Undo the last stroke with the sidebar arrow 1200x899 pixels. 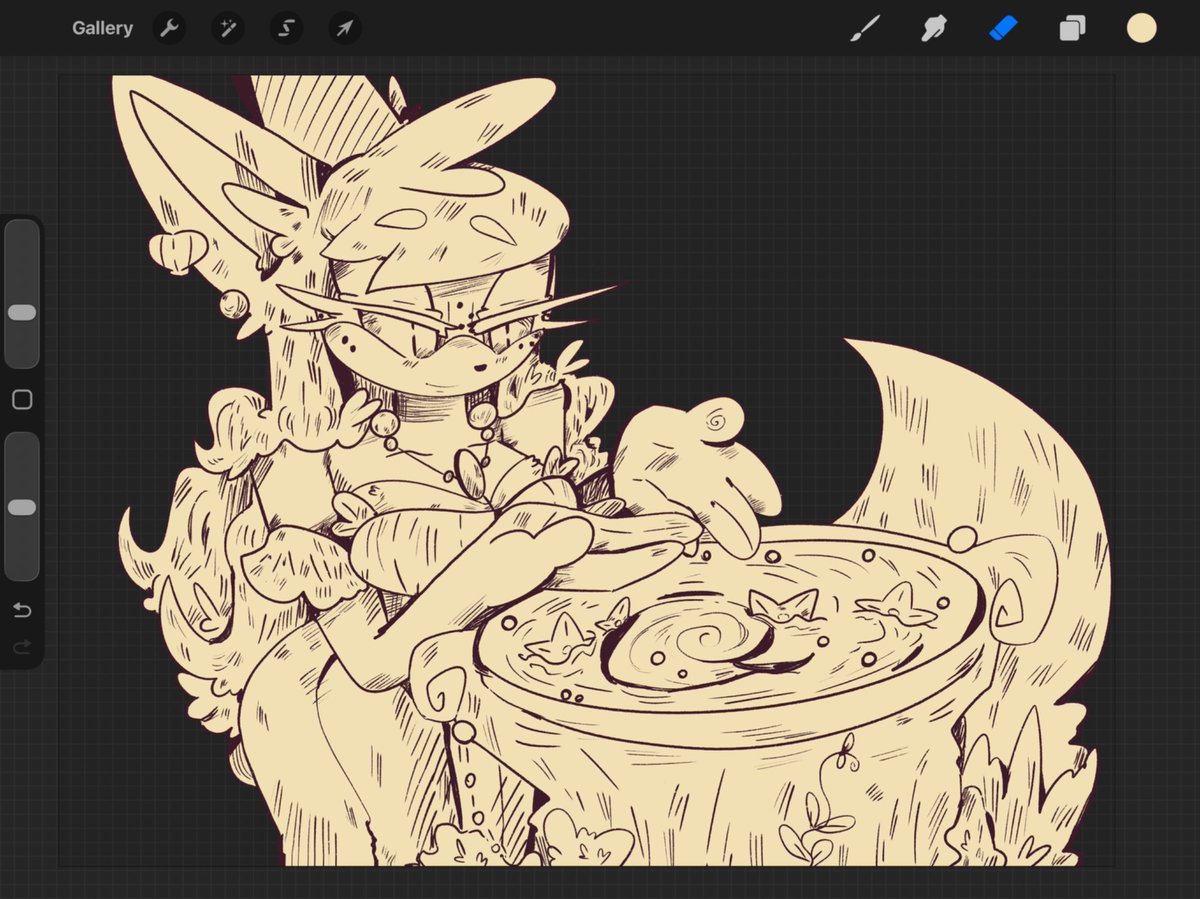[22, 610]
